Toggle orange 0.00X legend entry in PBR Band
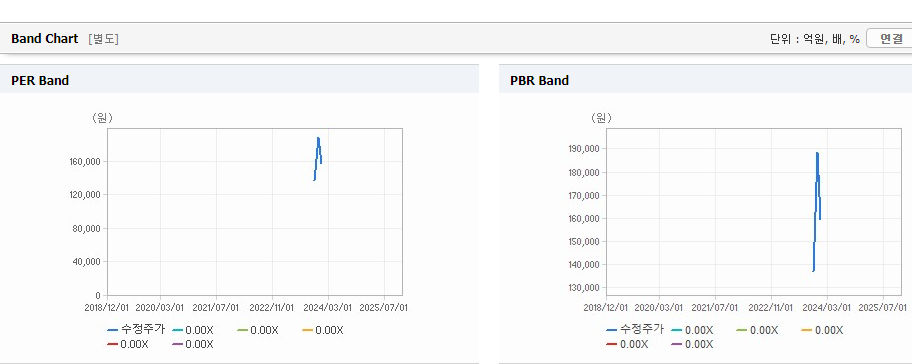The image size is (912, 364). 823,330
